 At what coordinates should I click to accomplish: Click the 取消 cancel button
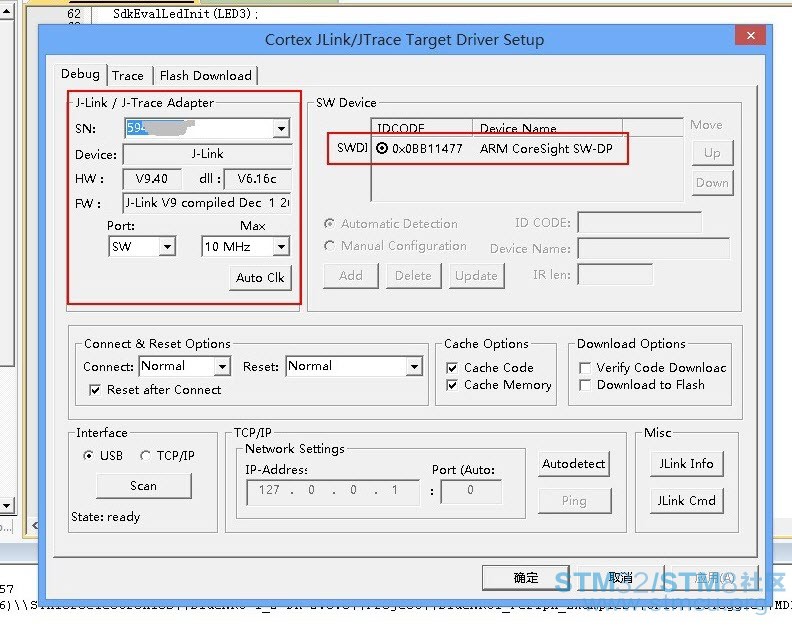[620, 577]
